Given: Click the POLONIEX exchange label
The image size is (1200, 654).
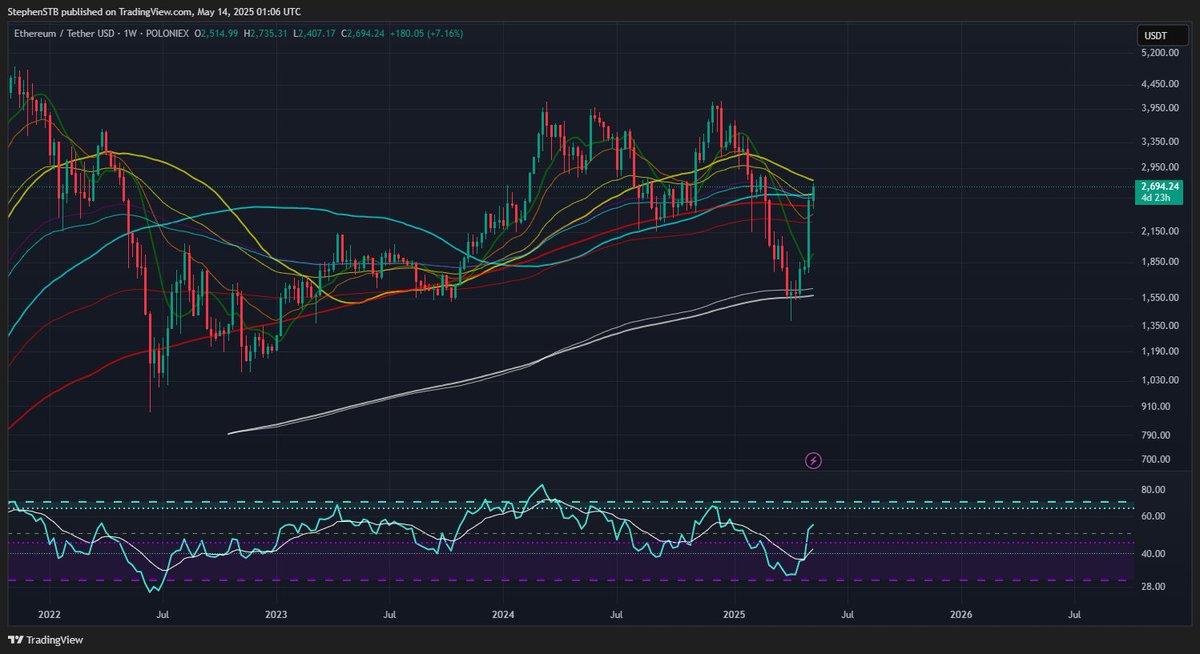Looking at the screenshot, I should coord(168,33).
